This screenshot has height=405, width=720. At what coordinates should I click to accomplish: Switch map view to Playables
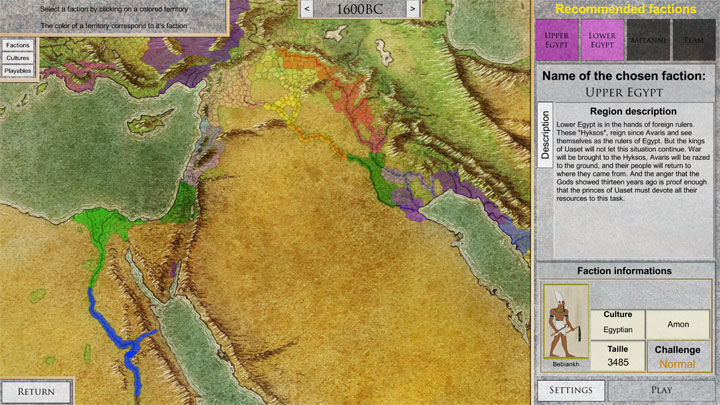click(x=17, y=71)
